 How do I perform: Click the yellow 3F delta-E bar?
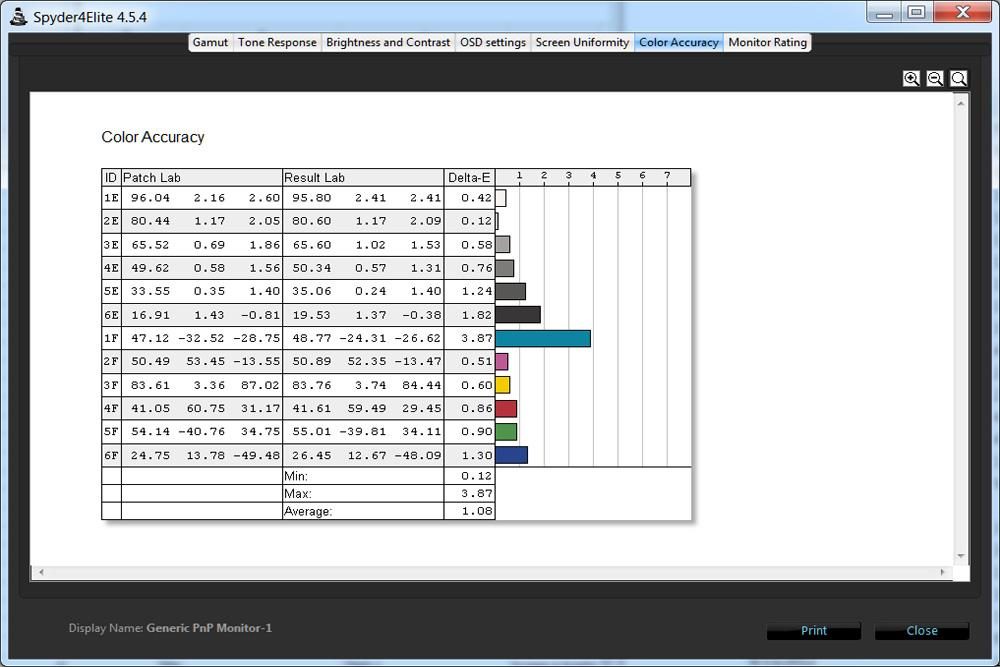pyautogui.click(x=503, y=385)
